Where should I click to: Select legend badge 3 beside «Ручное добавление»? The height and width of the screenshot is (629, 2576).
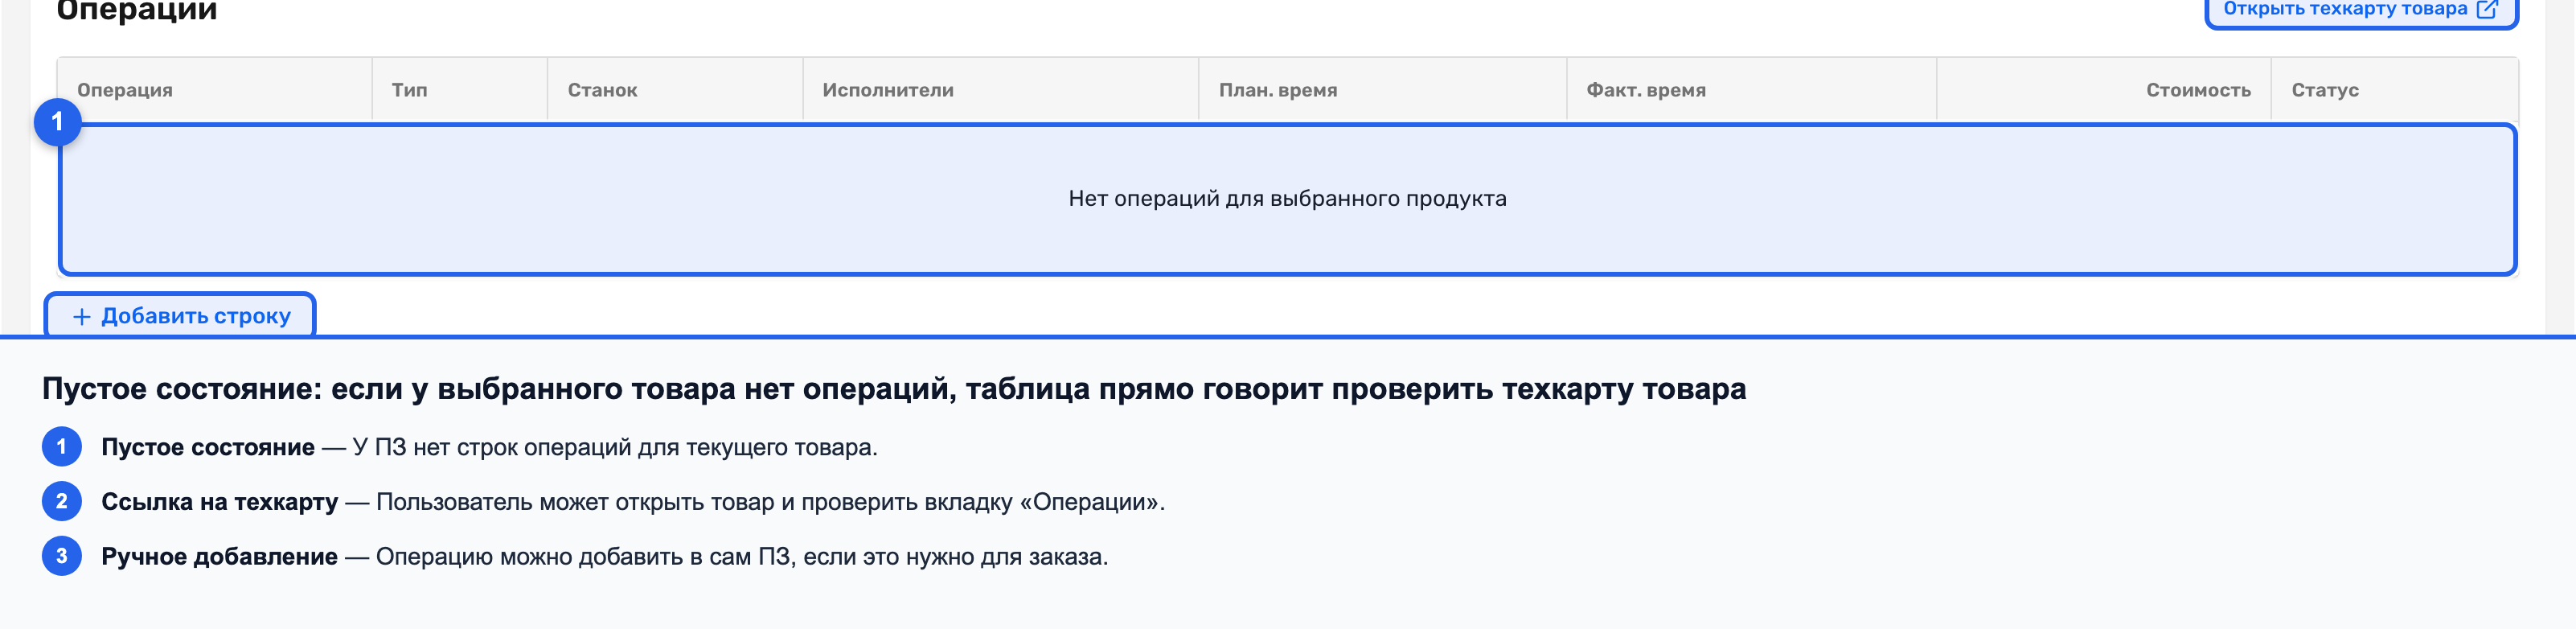(x=62, y=556)
